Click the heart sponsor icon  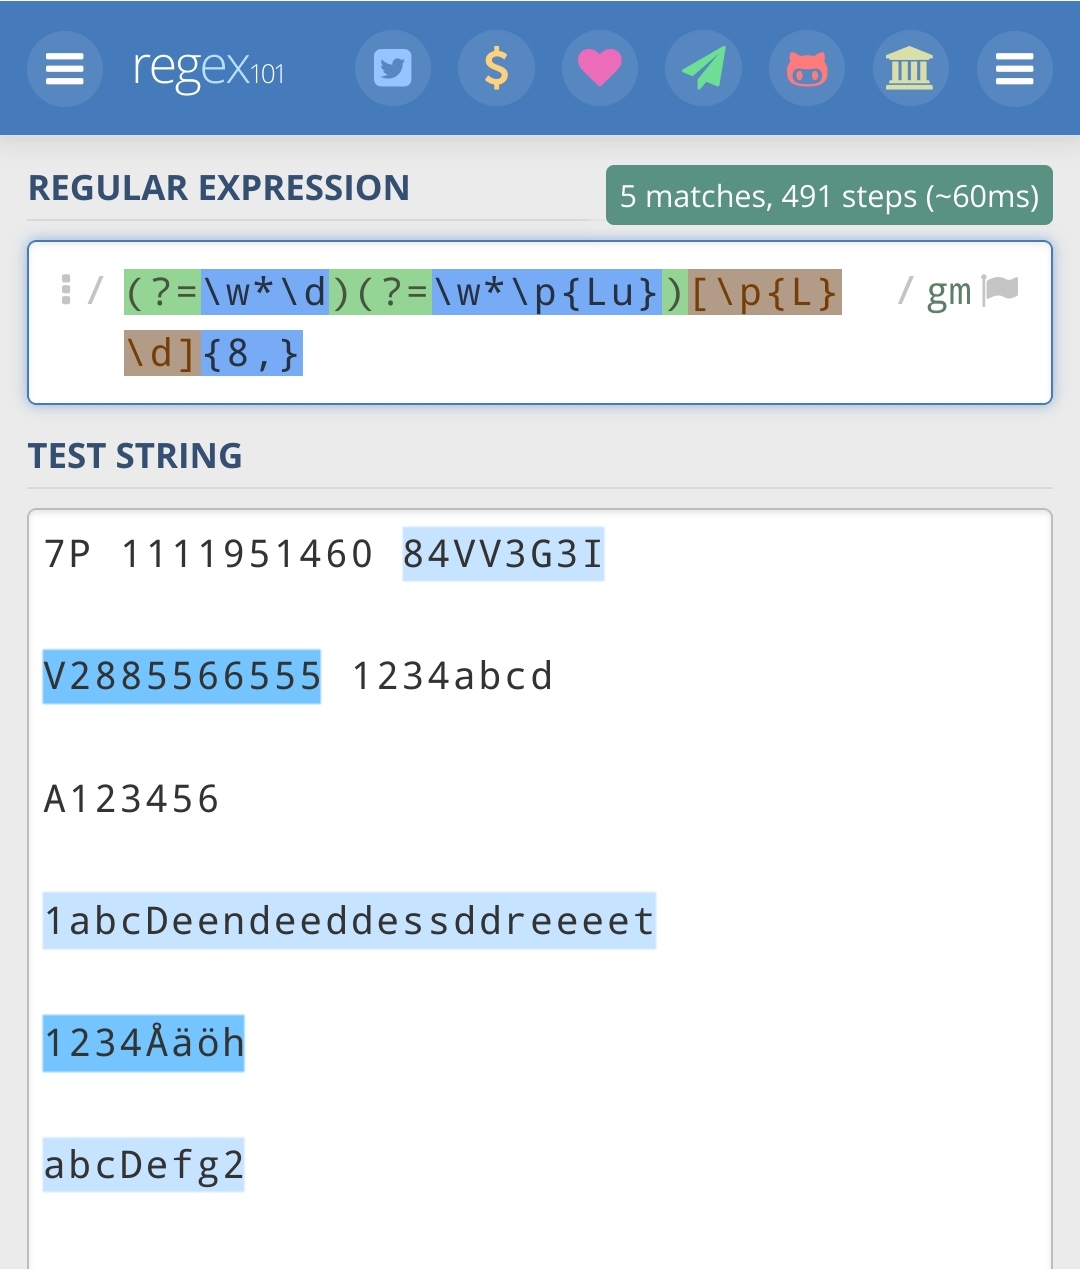click(x=600, y=68)
